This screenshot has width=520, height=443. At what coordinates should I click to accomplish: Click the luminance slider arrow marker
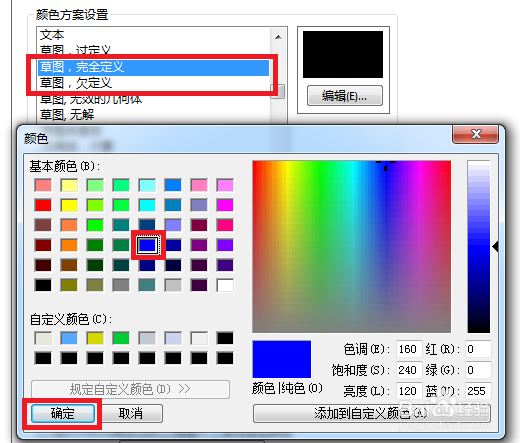(x=495, y=247)
